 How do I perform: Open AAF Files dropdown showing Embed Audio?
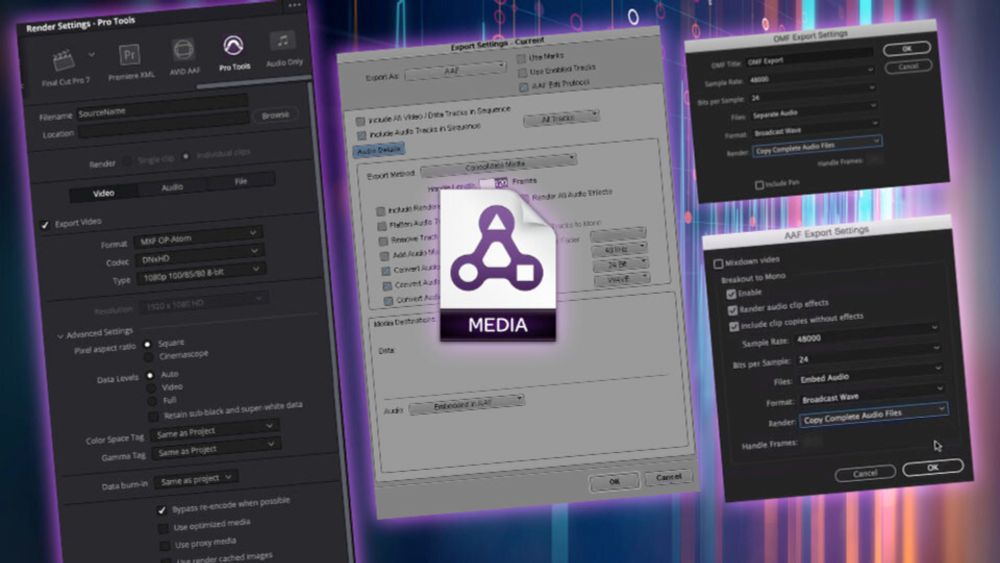(871, 374)
